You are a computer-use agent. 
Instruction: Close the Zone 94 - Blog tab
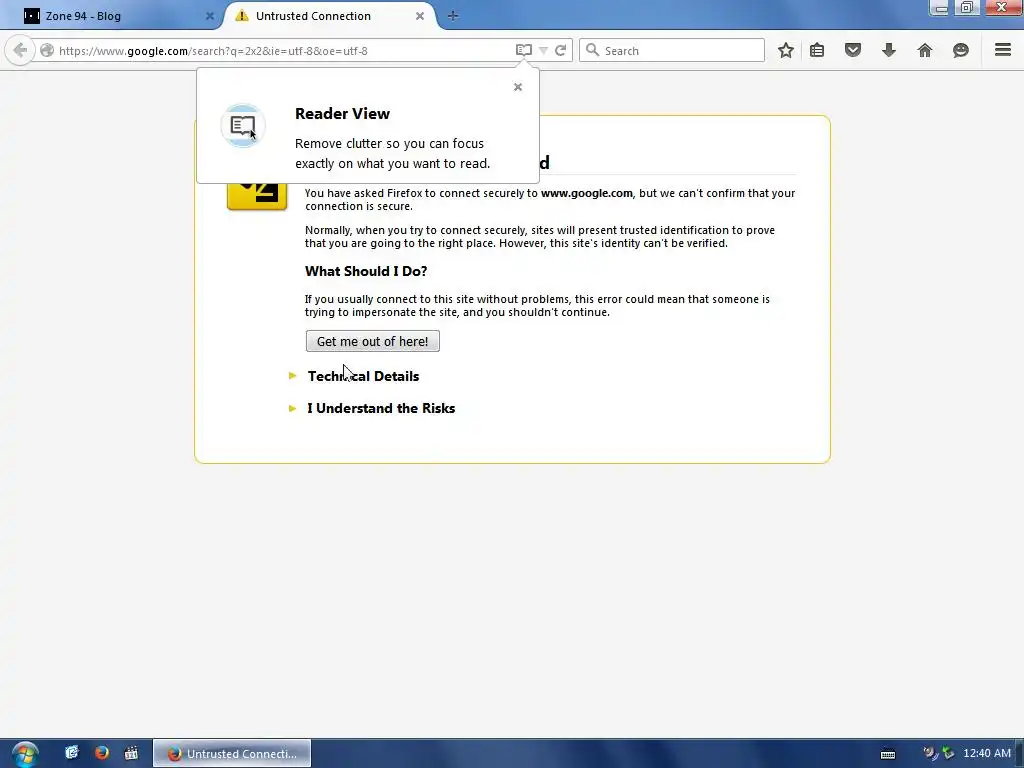pos(210,16)
